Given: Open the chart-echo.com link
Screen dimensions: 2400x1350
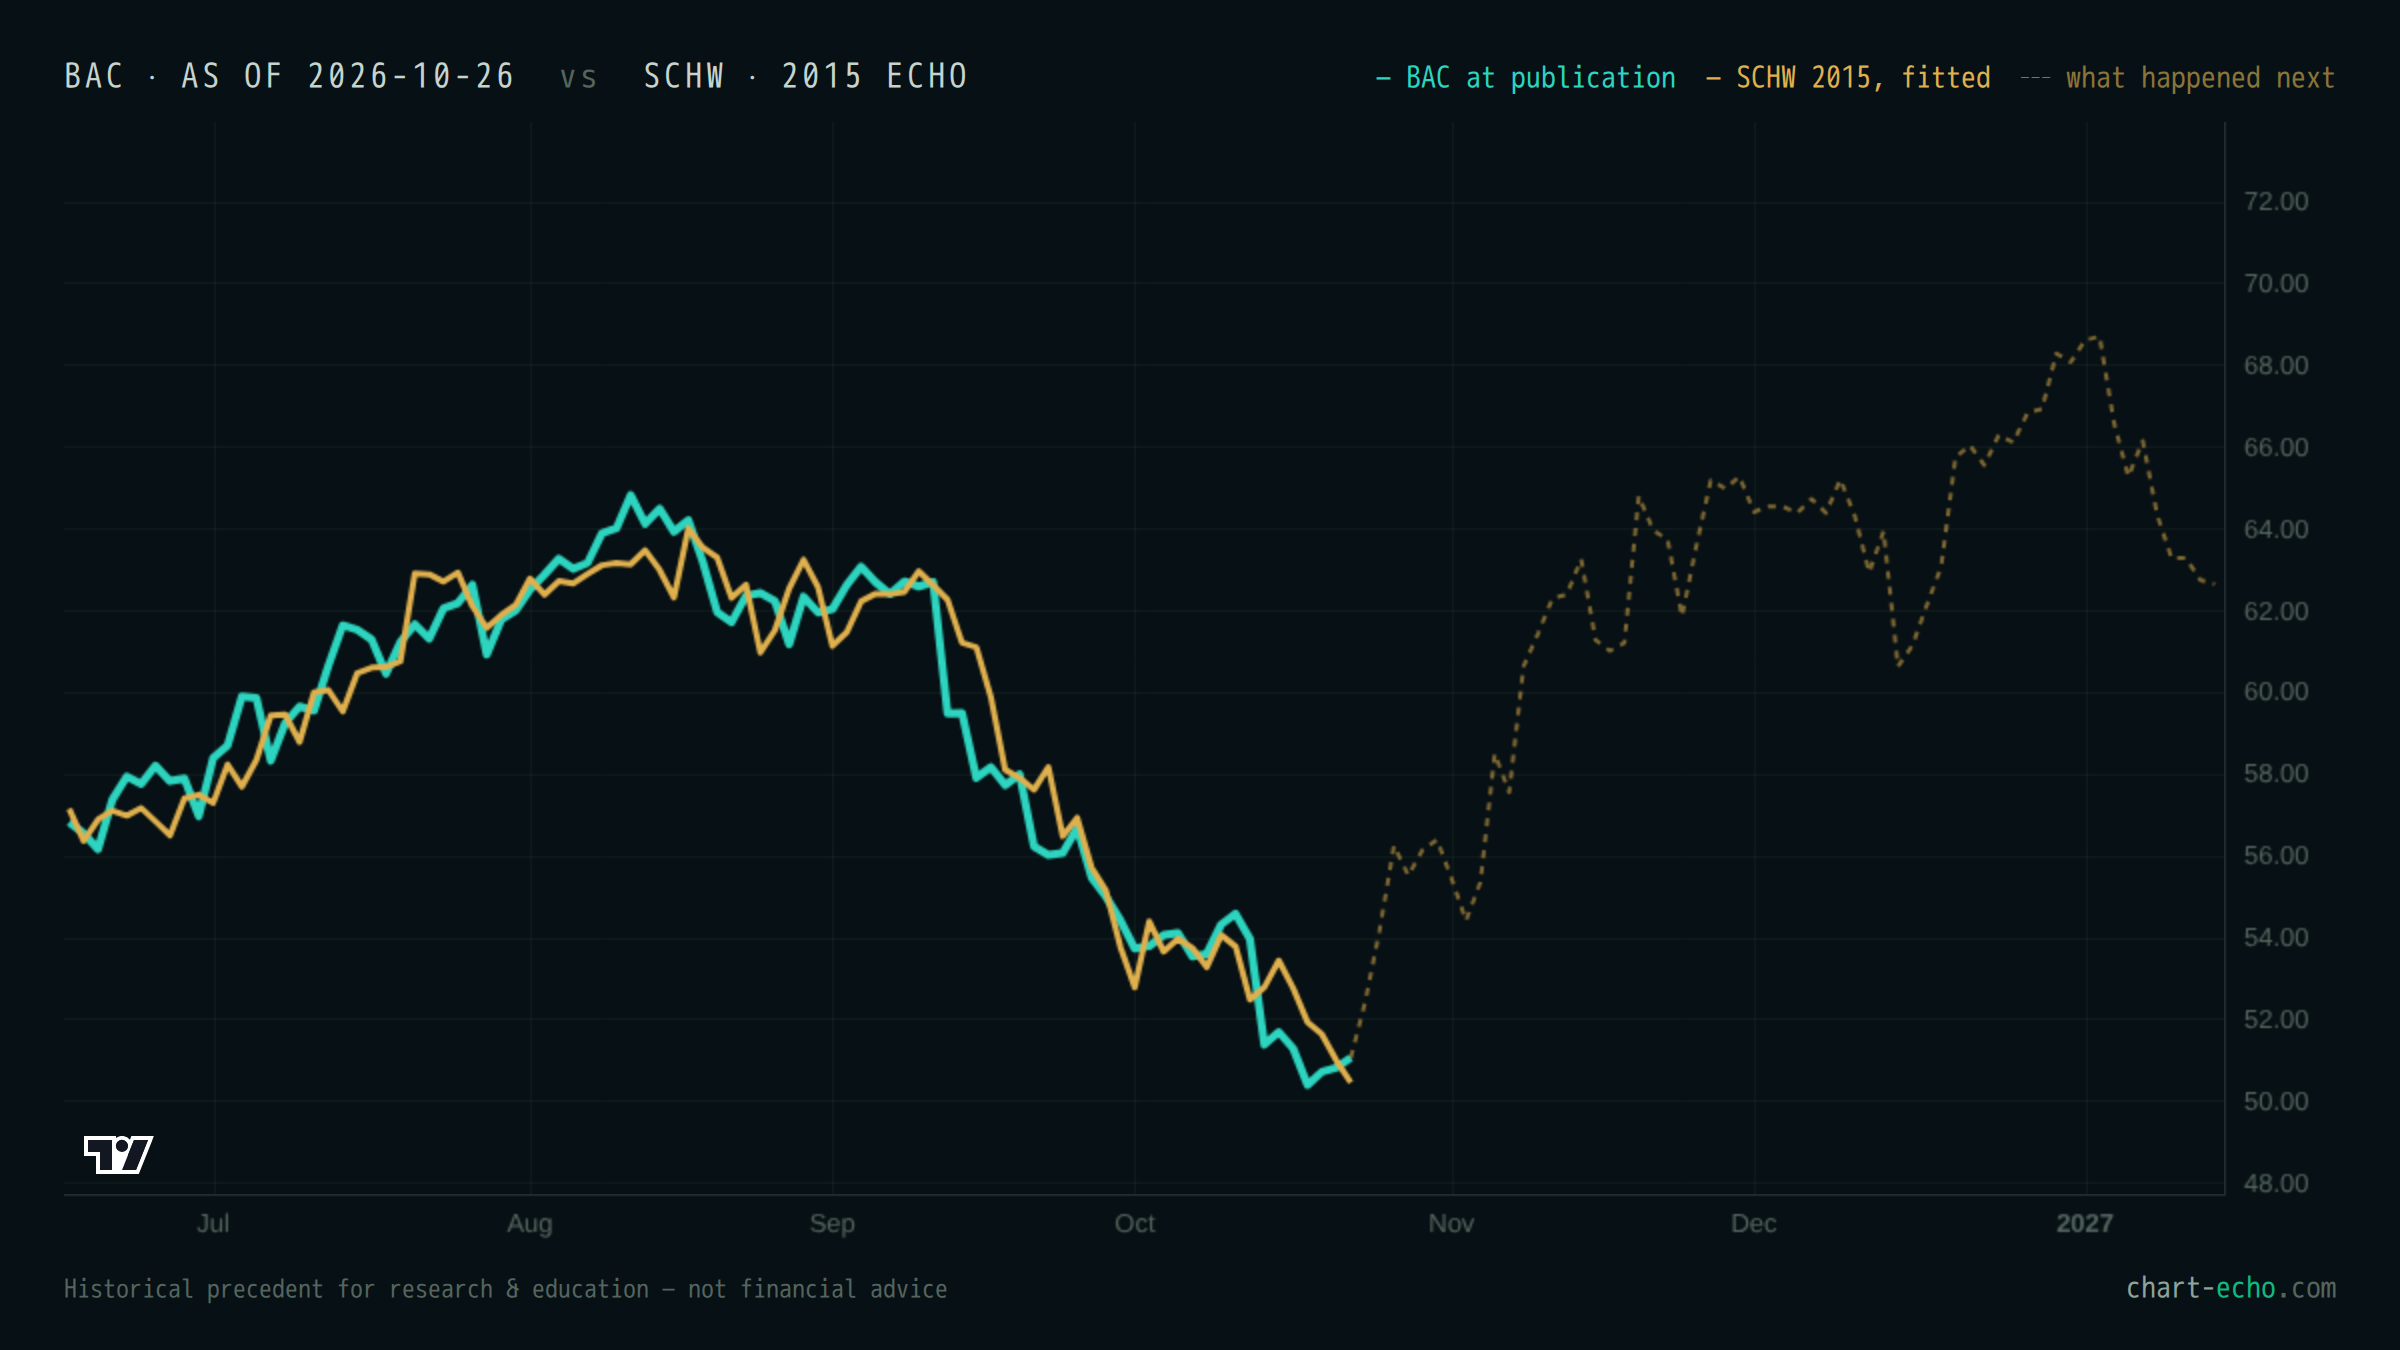Looking at the screenshot, I should 2231,1288.
